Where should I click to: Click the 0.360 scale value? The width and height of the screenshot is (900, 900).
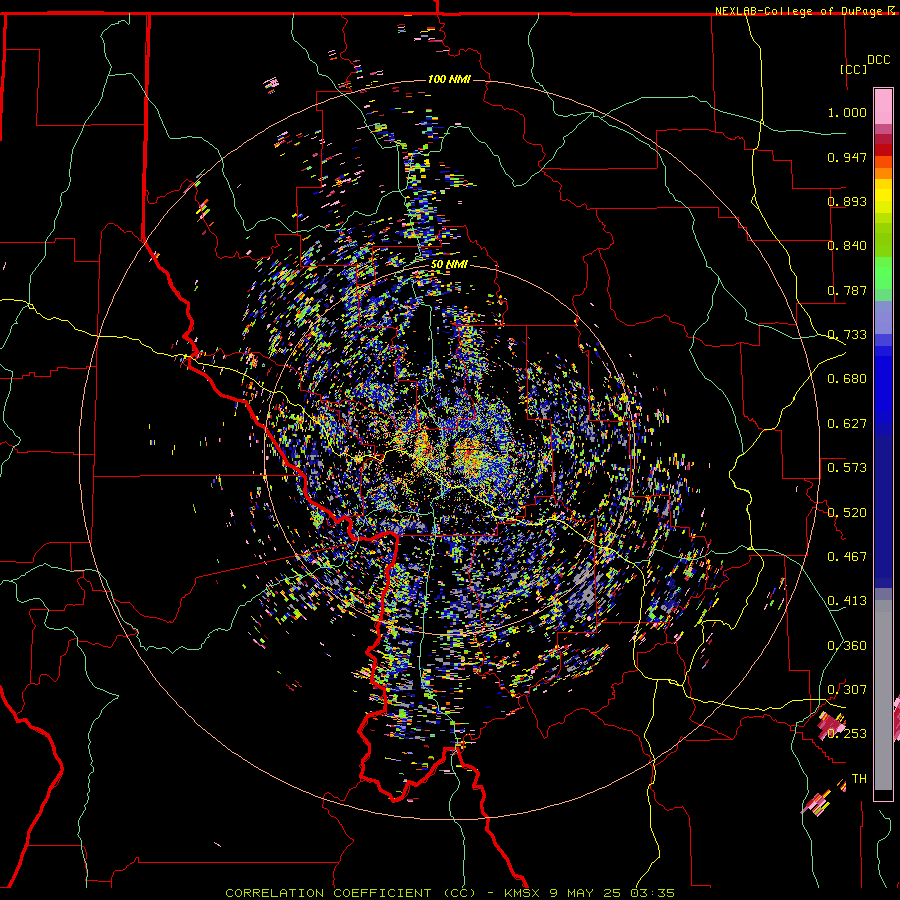point(847,646)
